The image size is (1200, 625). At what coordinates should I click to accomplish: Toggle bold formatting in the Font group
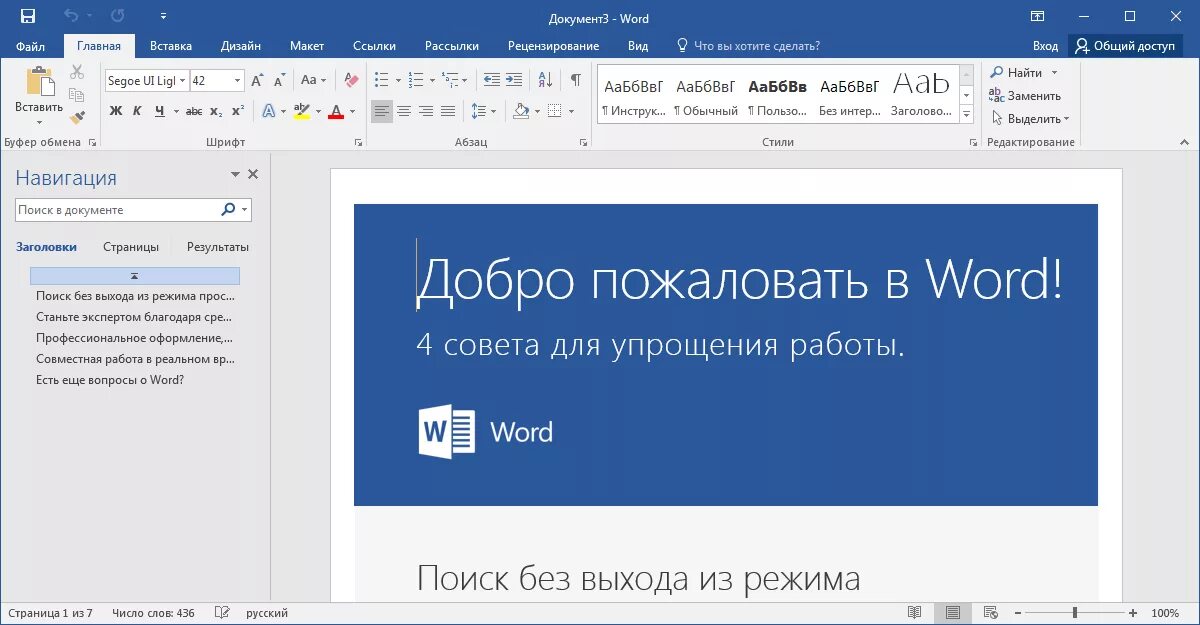click(x=116, y=110)
